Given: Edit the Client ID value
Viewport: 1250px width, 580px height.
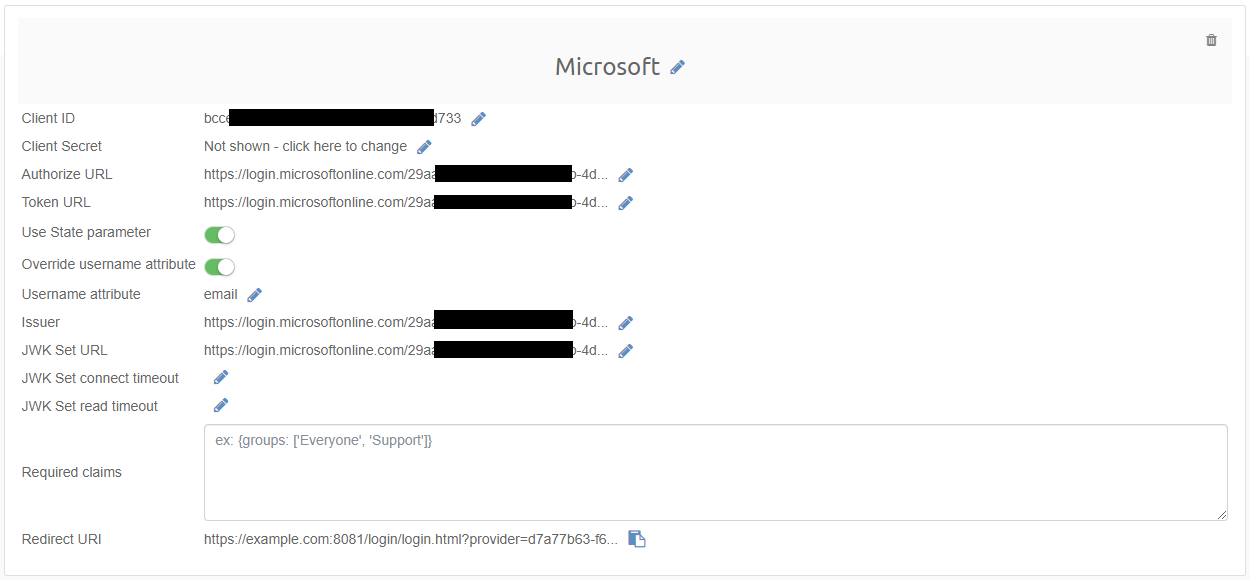Looking at the screenshot, I should 478,118.
